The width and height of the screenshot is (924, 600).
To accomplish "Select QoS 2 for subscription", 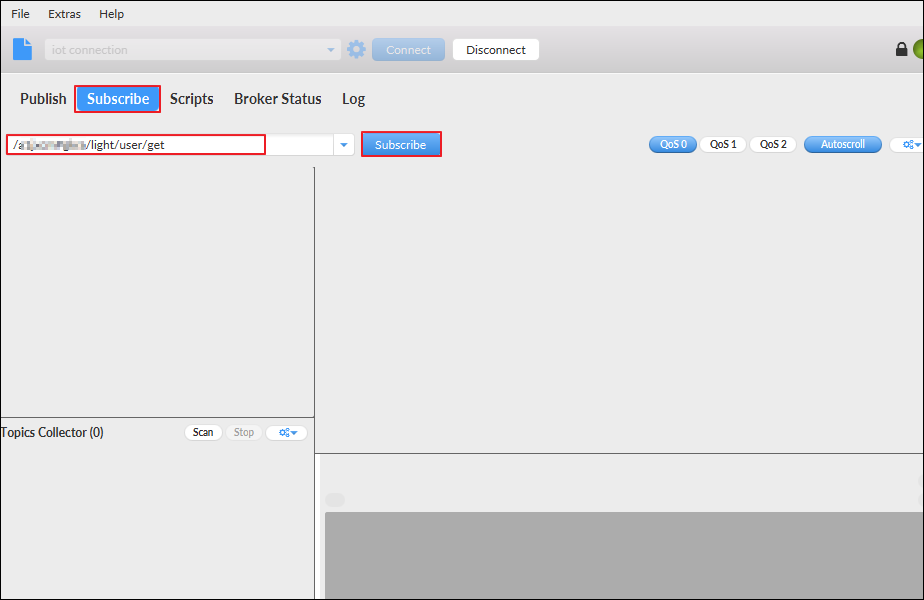I will click(772, 144).
